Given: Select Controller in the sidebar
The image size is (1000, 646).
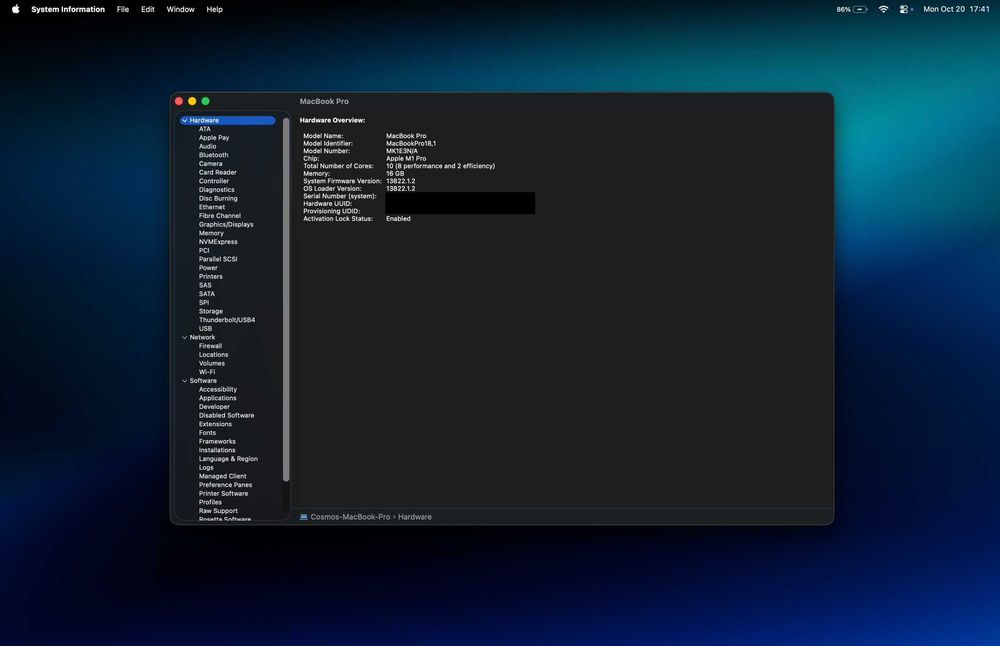Looking at the screenshot, I should tap(214, 181).
